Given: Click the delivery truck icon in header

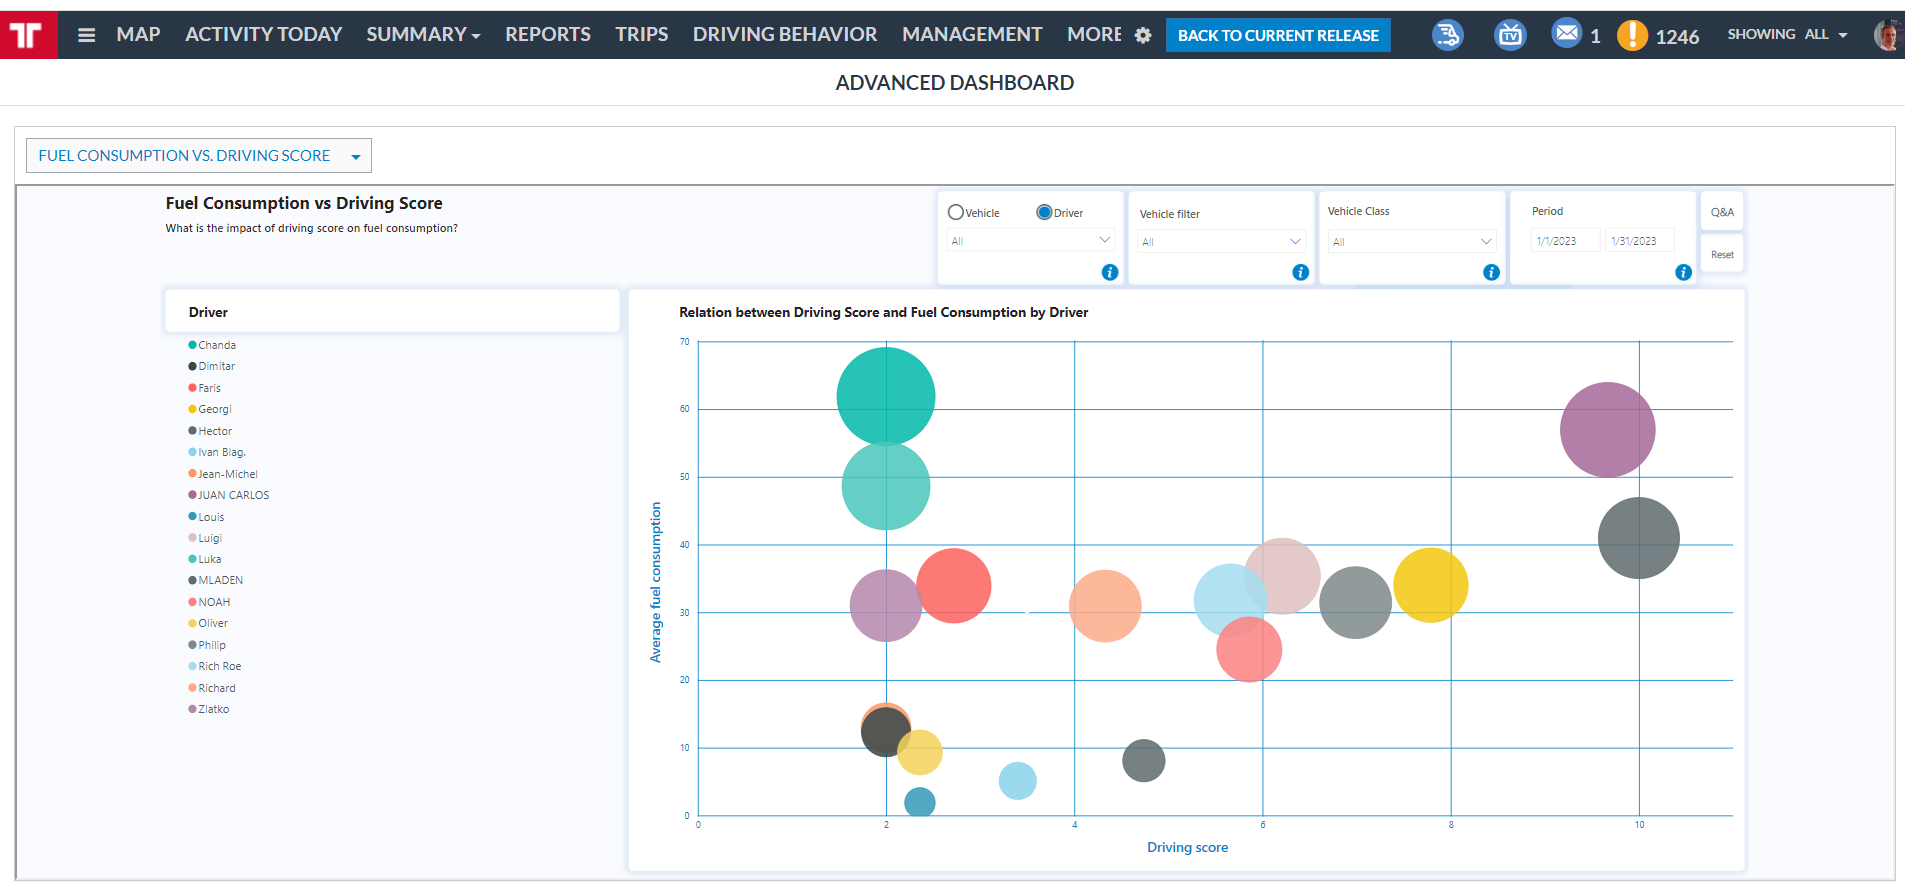Looking at the screenshot, I should (x=1447, y=35).
